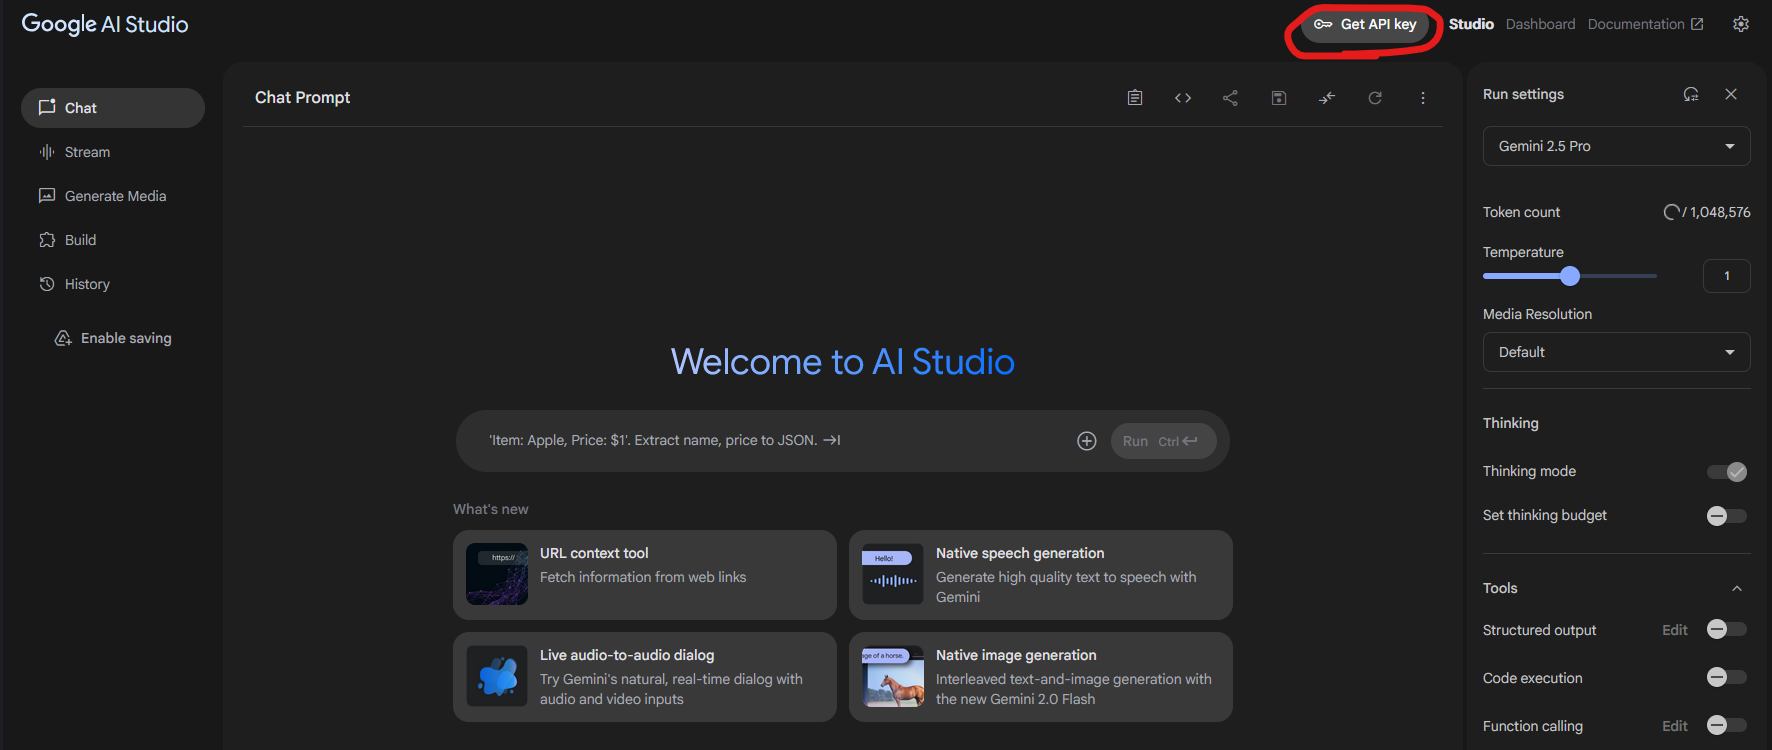The height and width of the screenshot is (750, 1772).
Task: Open the Media Resolution Default dropdown
Action: point(1616,352)
